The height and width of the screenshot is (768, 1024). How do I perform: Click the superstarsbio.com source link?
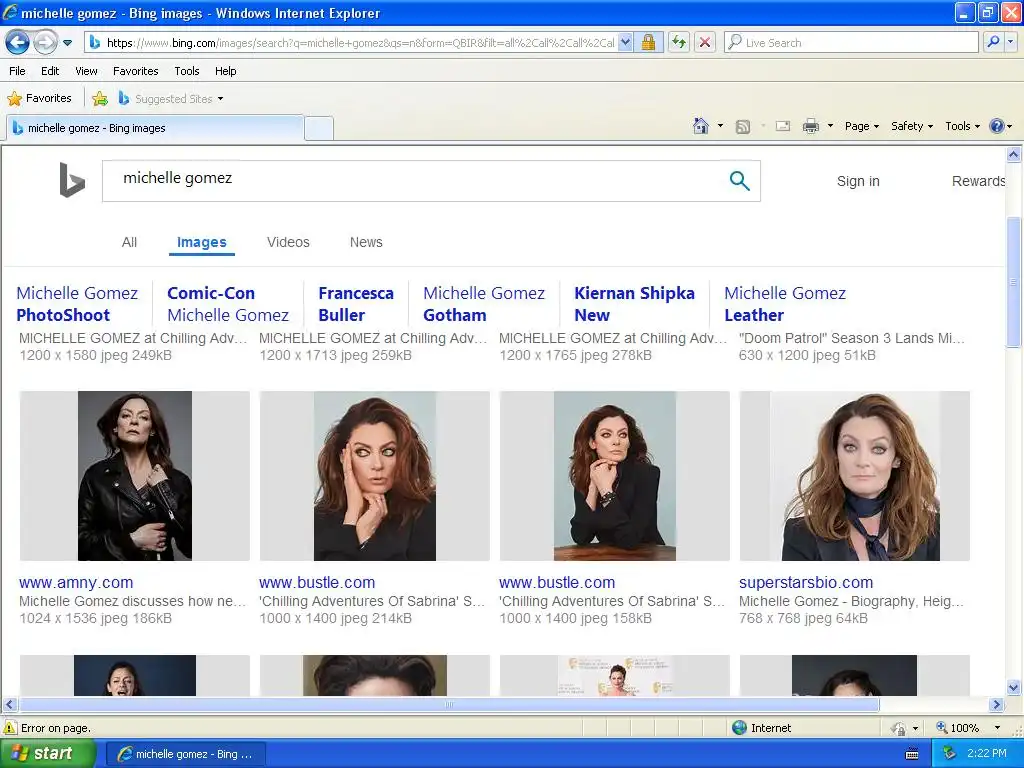[x=806, y=583]
